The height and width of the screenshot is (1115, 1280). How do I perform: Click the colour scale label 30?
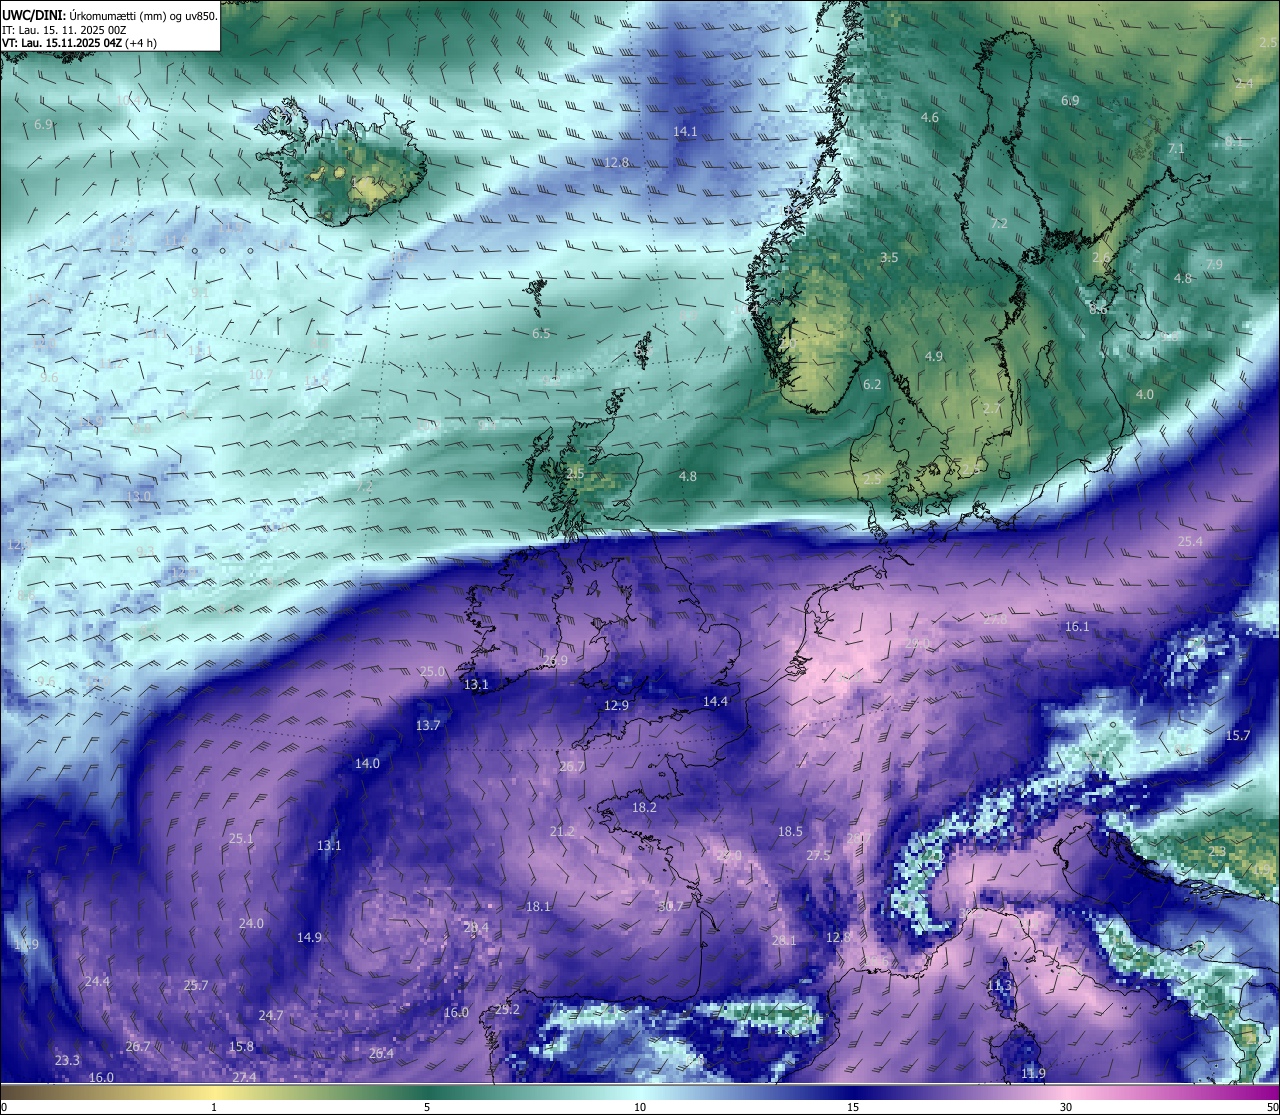[1066, 1107]
